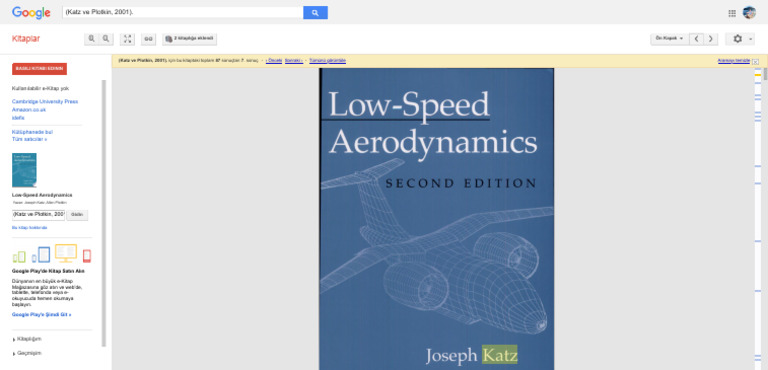Click the Google logo
Screen dimensions: 768x370
(x=31, y=13)
